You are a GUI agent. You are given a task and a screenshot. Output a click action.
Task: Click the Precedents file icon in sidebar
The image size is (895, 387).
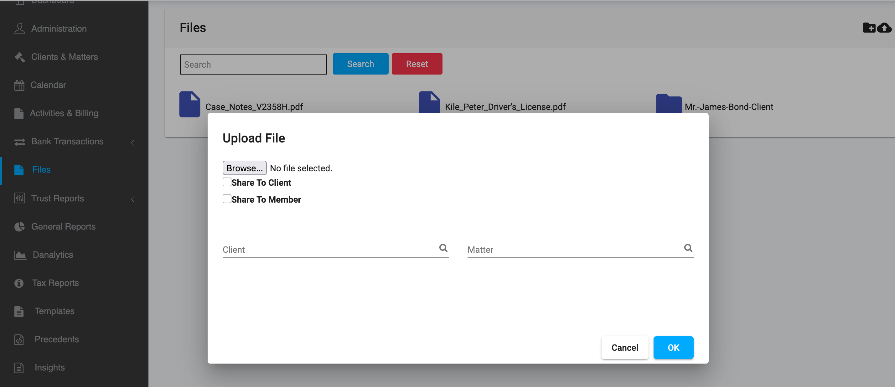pos(19,340)
